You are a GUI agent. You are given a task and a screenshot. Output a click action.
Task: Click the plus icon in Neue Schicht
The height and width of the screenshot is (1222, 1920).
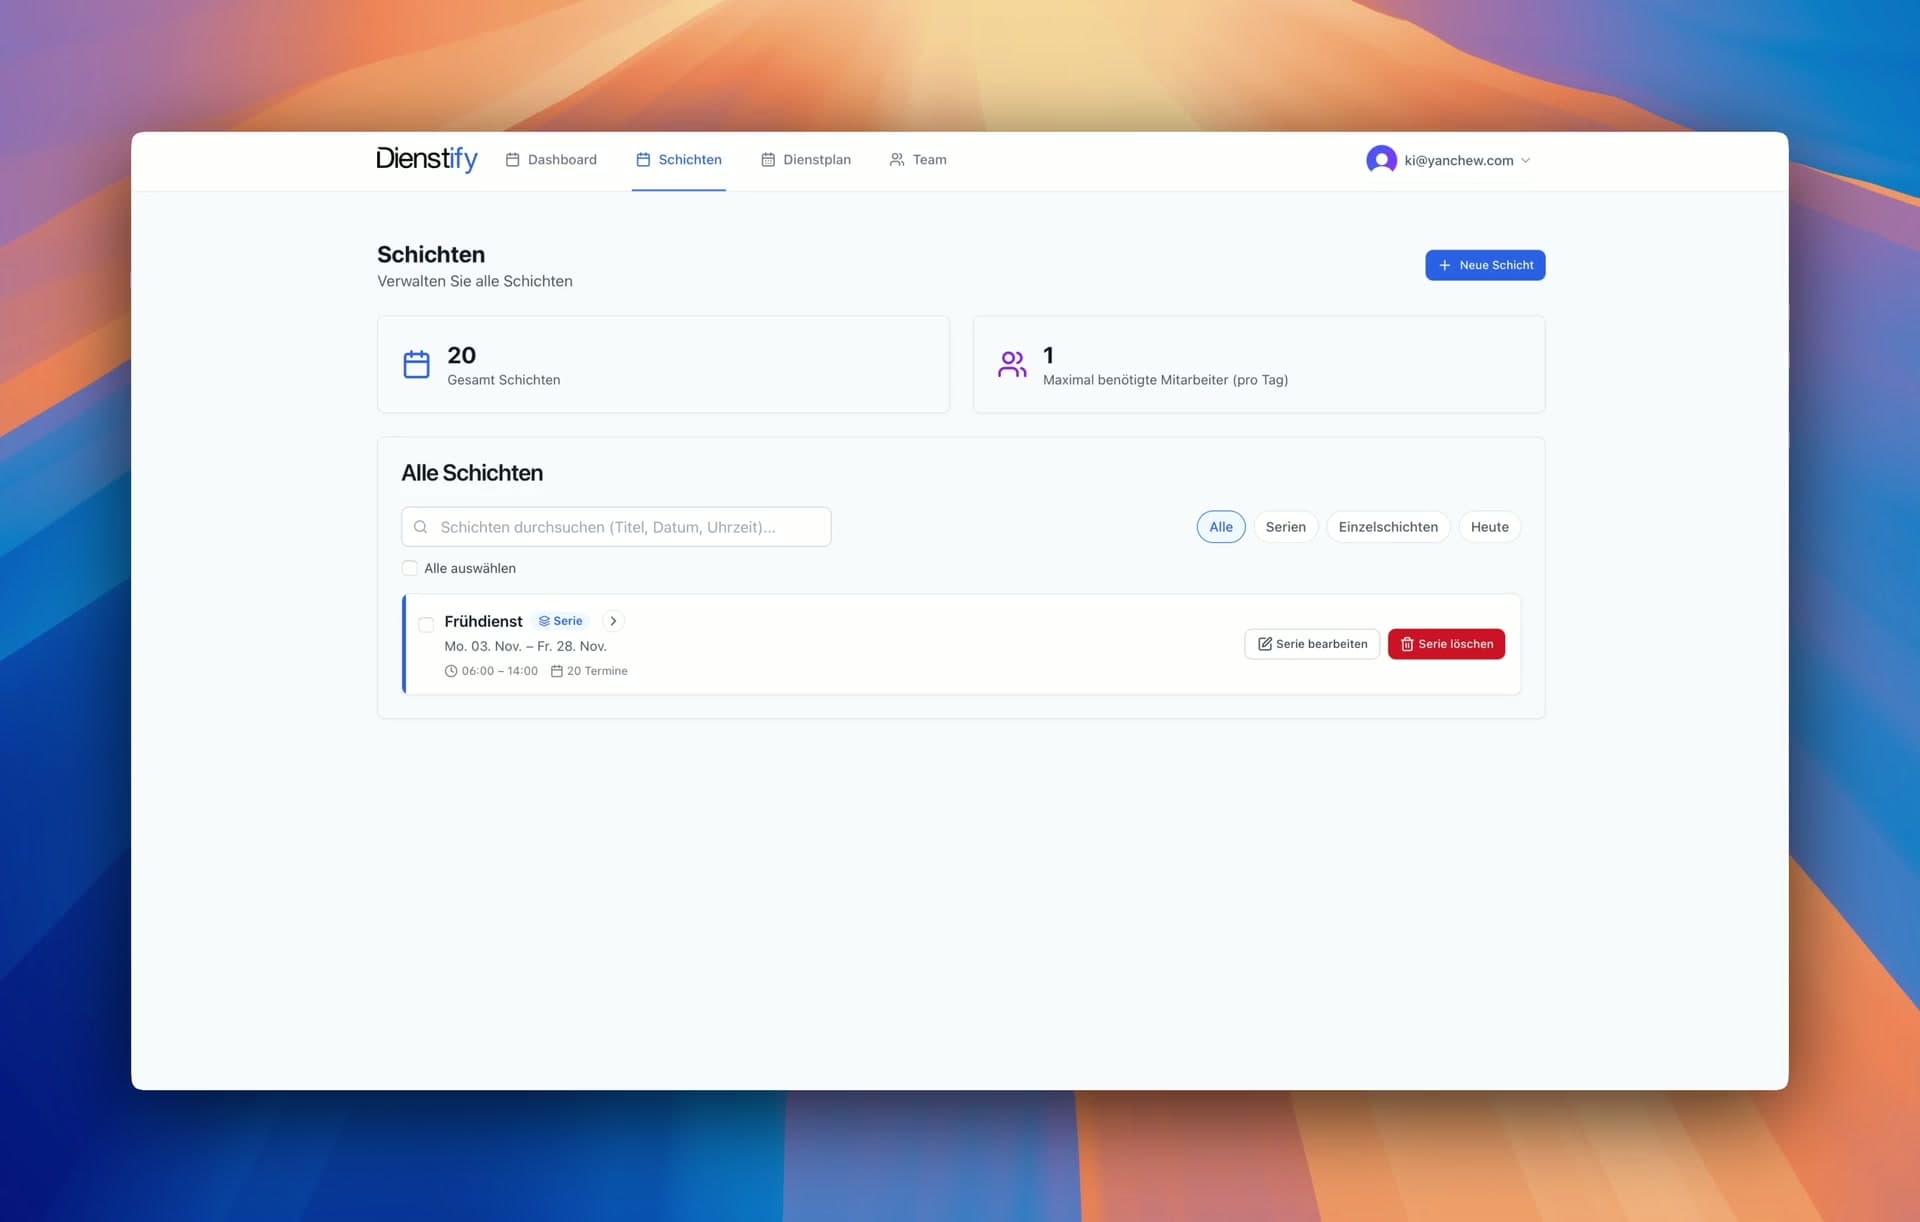(x=1444, y=265)
